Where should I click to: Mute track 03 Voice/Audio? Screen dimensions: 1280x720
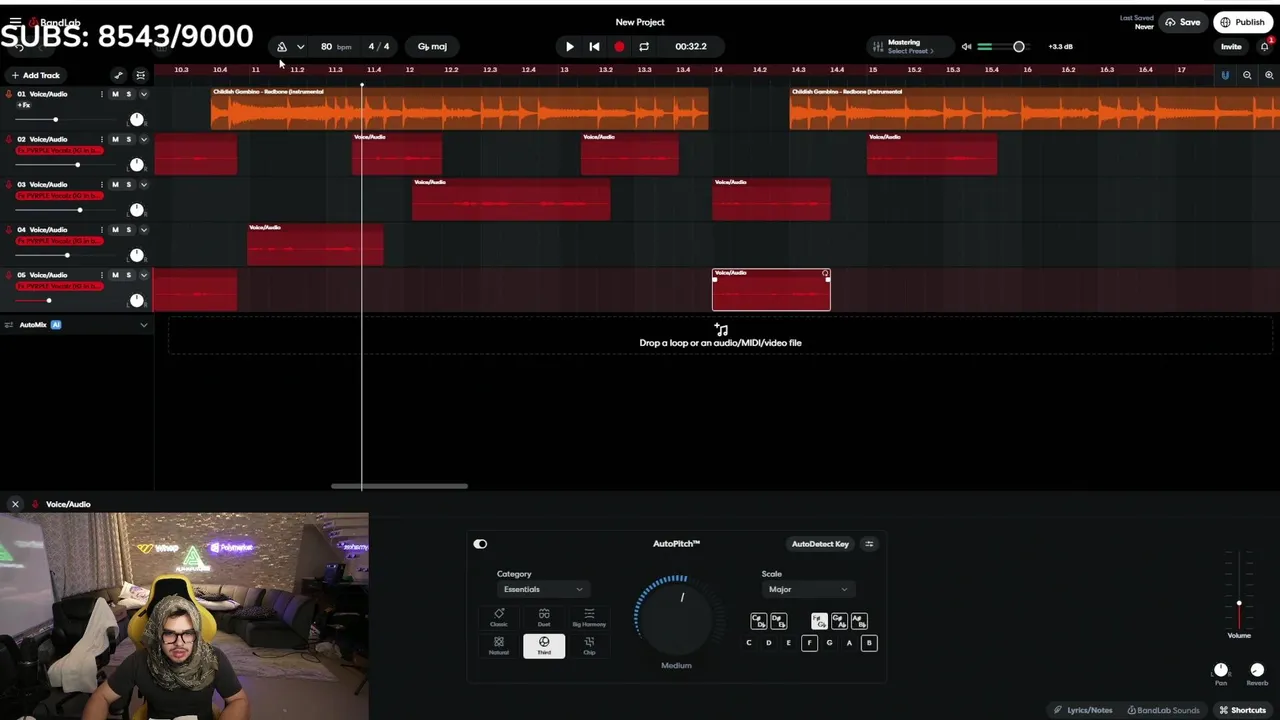coord(115,184)
